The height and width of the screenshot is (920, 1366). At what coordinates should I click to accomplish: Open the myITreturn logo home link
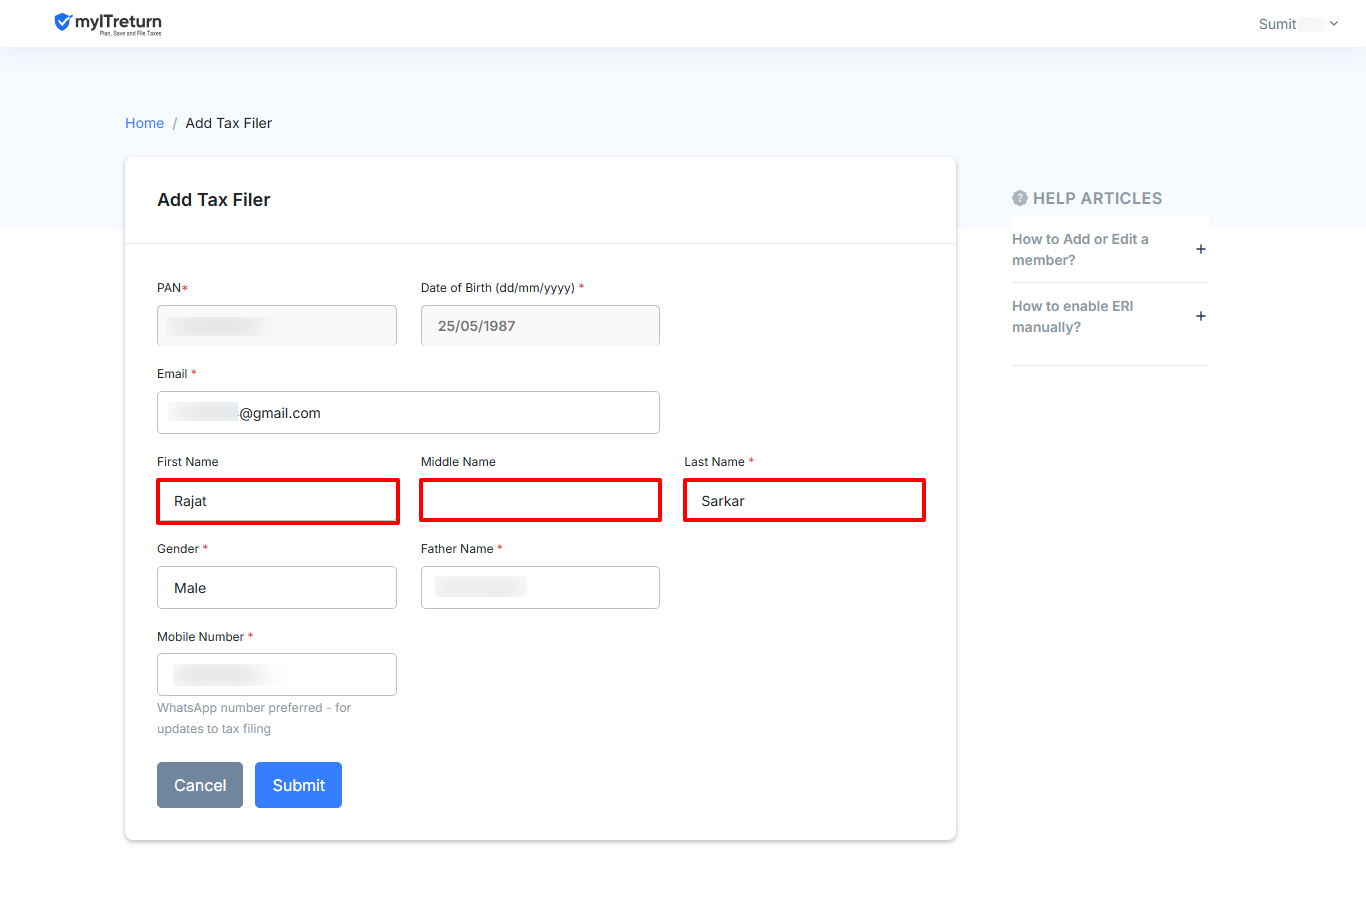[x=108, y=23]
